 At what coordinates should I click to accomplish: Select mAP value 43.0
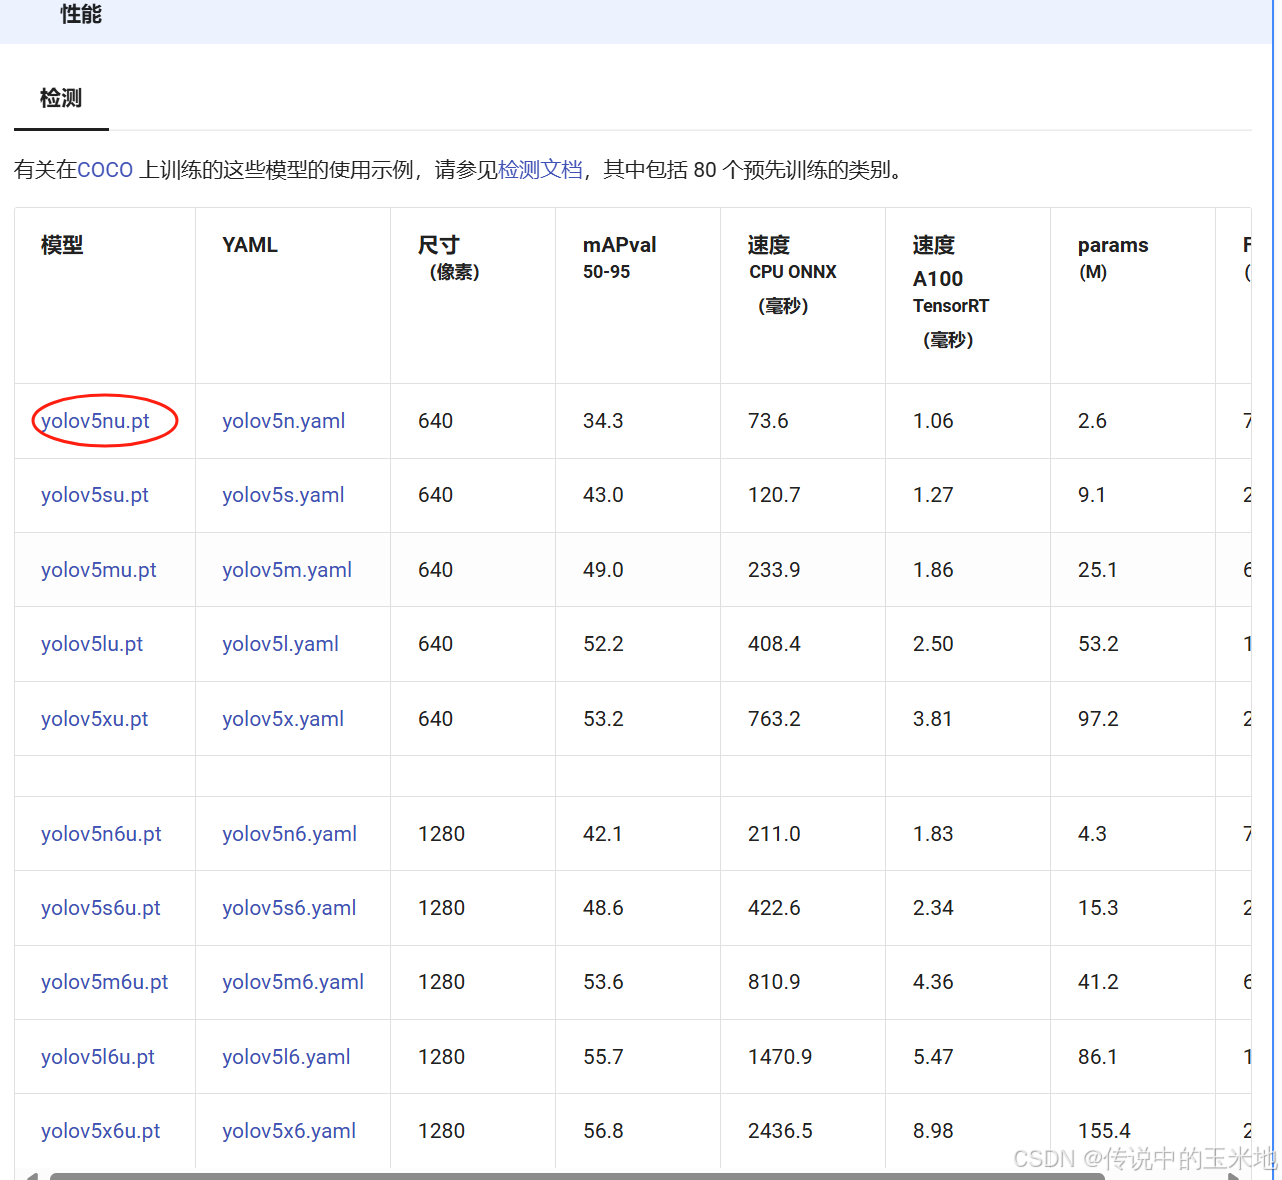click(603, 495)
